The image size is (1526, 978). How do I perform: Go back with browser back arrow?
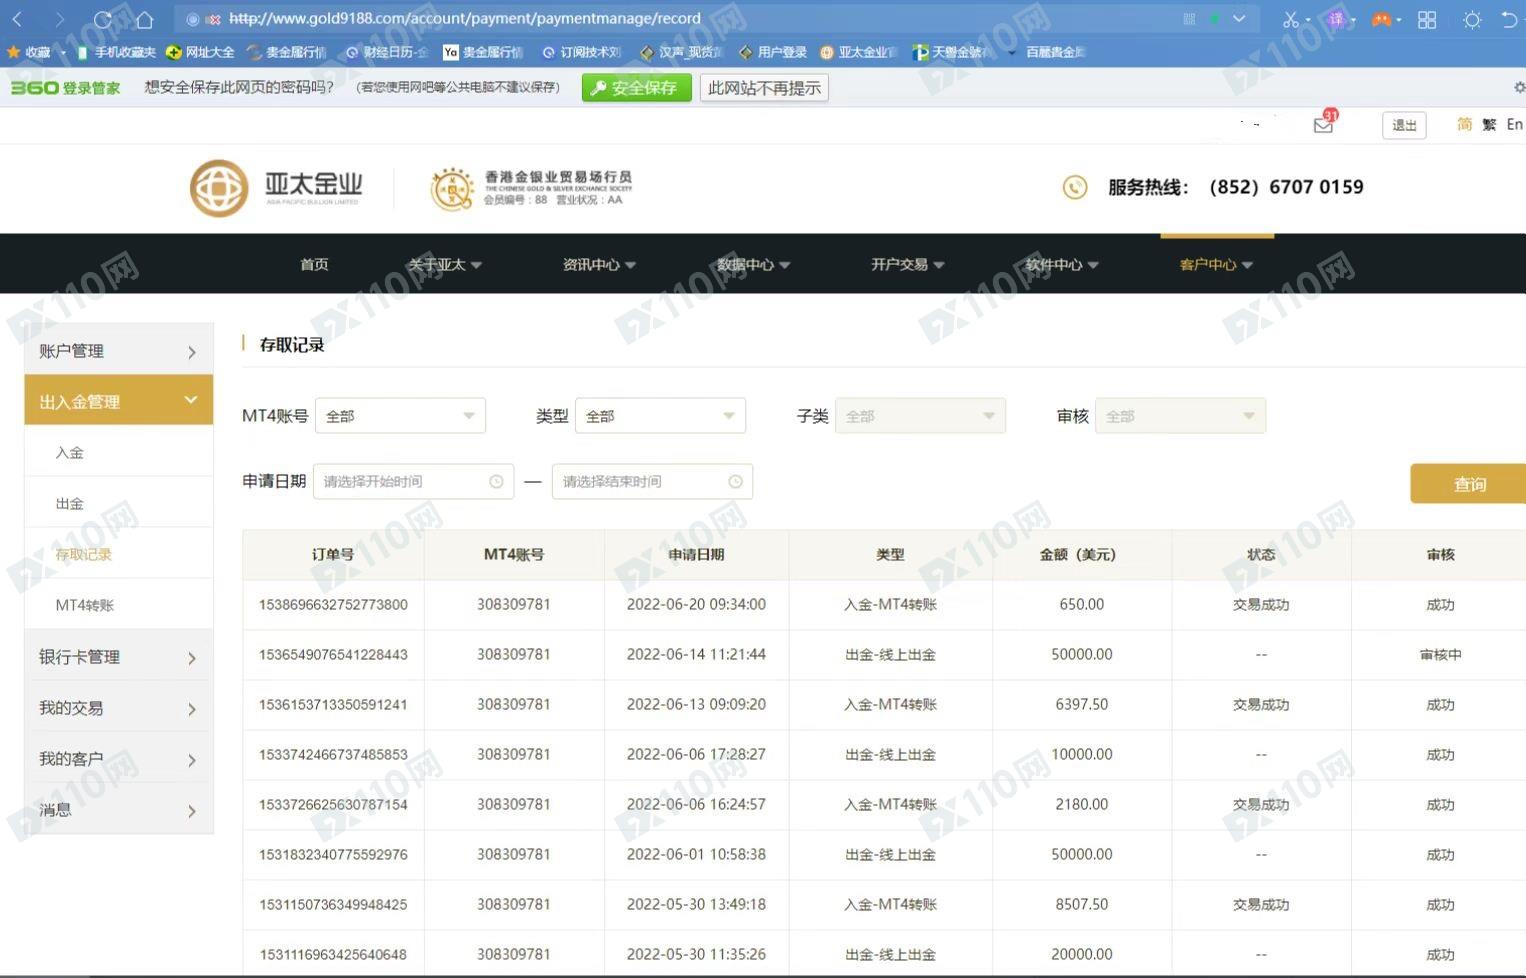[x=17, y=19]
